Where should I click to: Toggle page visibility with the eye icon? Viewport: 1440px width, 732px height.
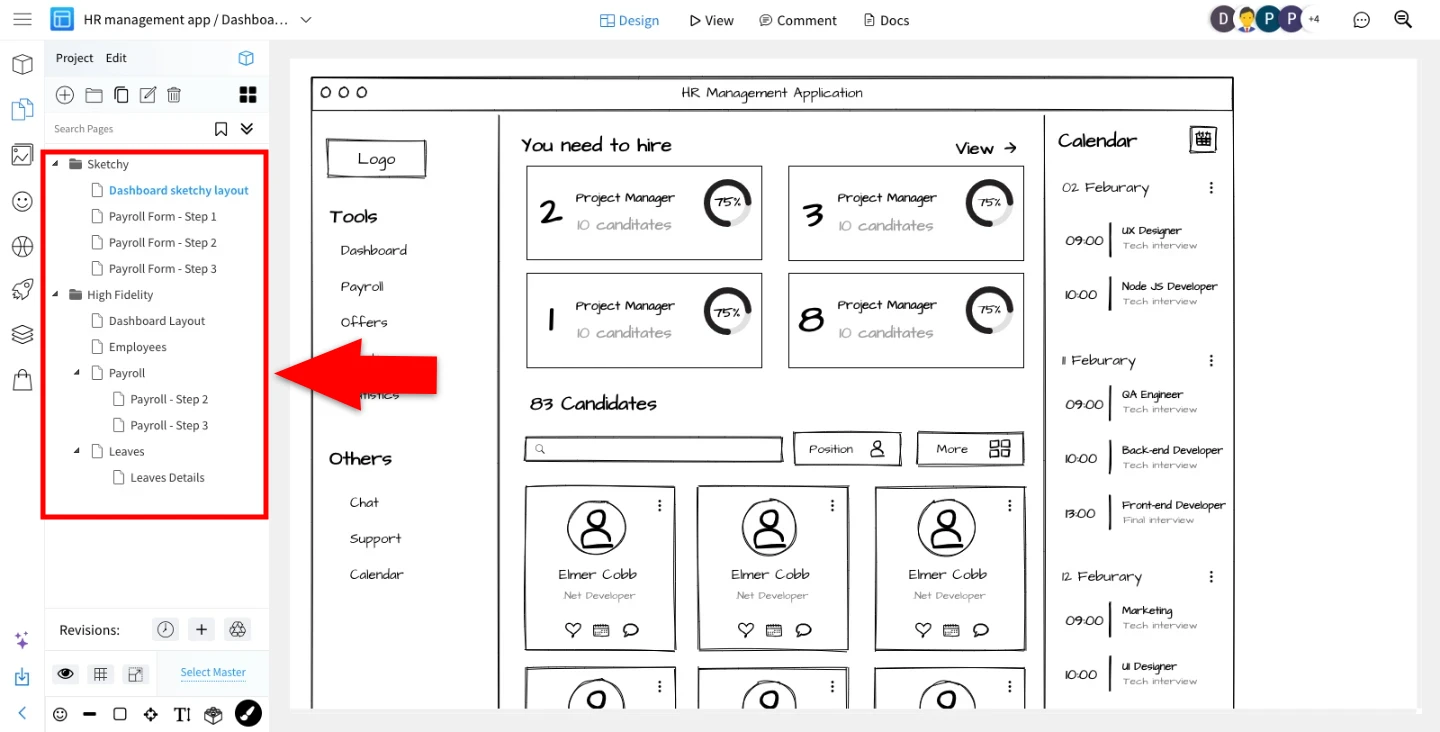(x=66, y=674)
